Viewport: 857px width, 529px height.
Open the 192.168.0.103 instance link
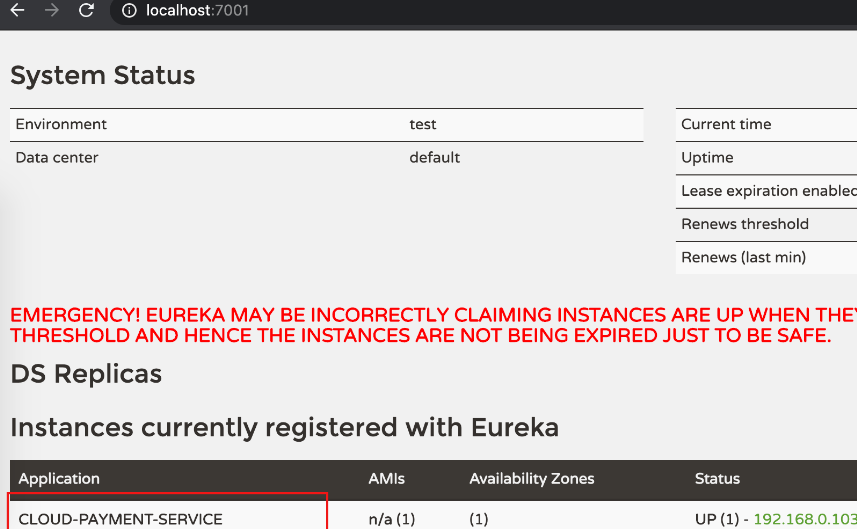pos(805,519)
